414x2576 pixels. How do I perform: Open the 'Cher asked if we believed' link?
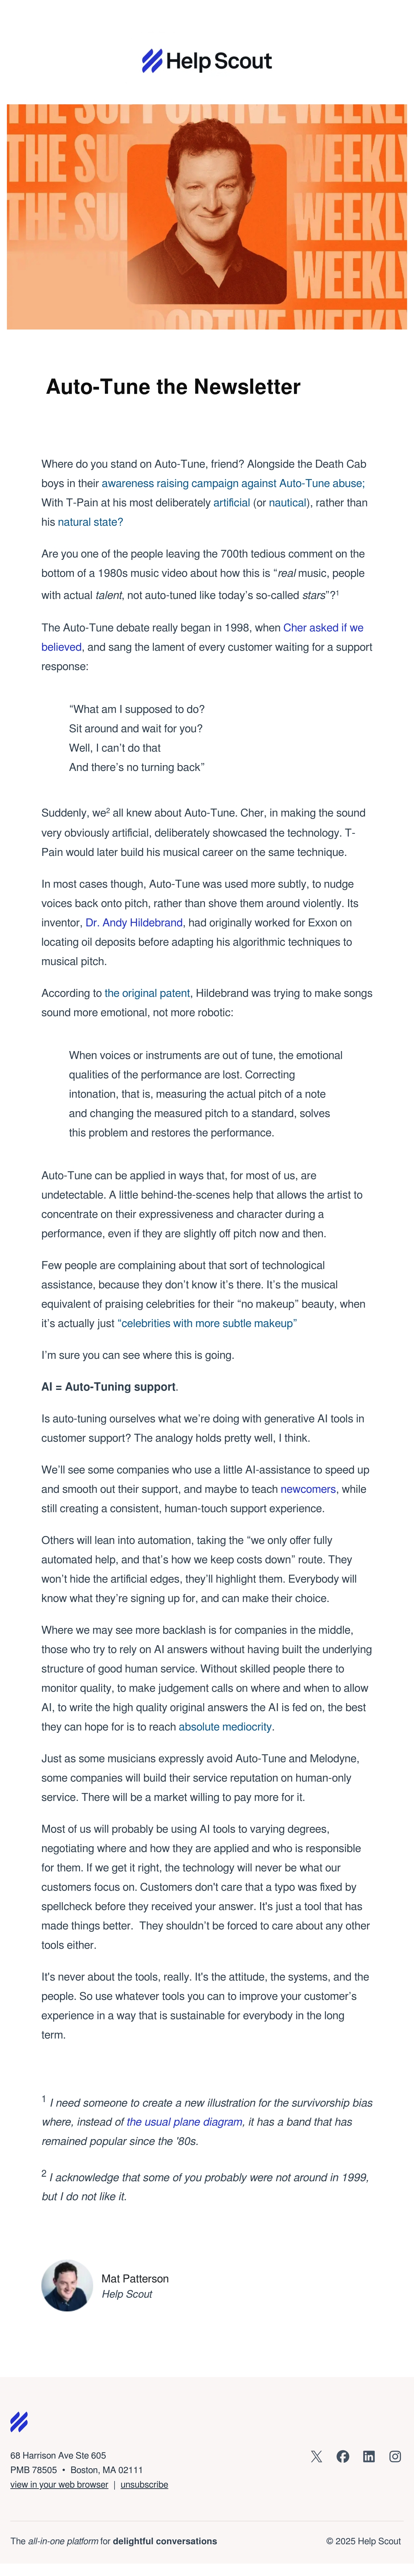coord(323,628)
